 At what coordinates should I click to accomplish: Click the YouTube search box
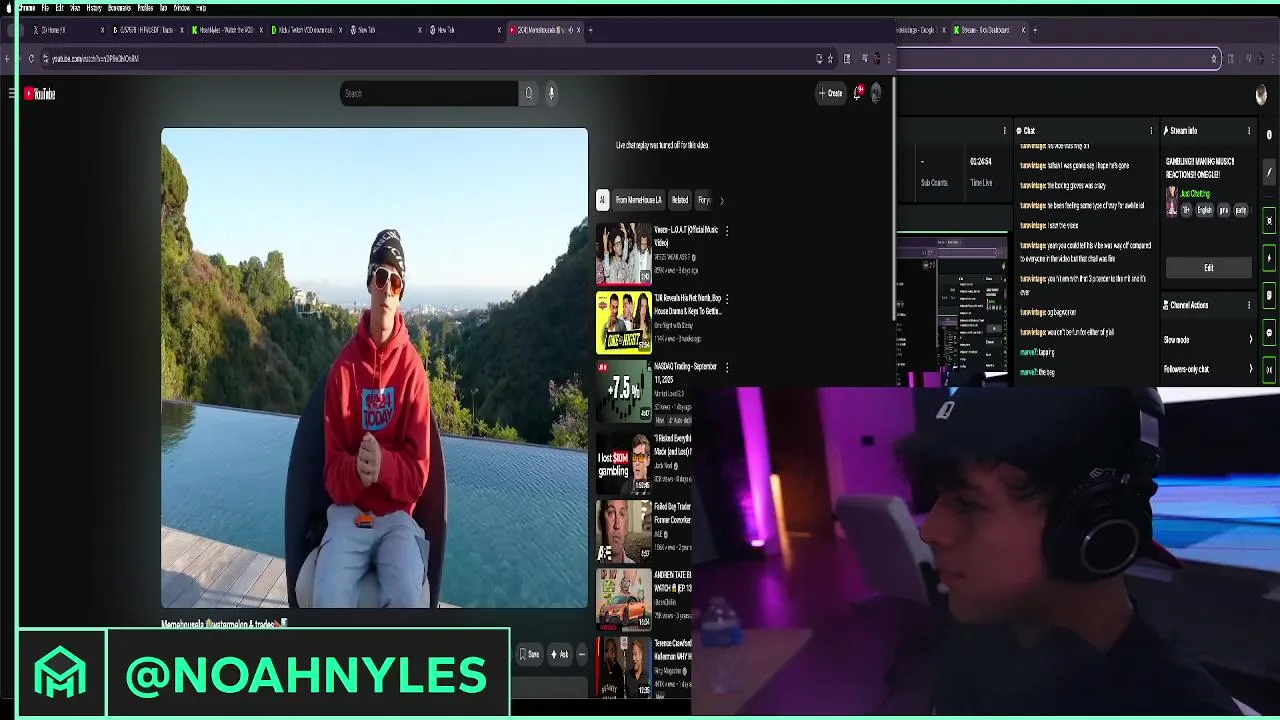[430, 94]
